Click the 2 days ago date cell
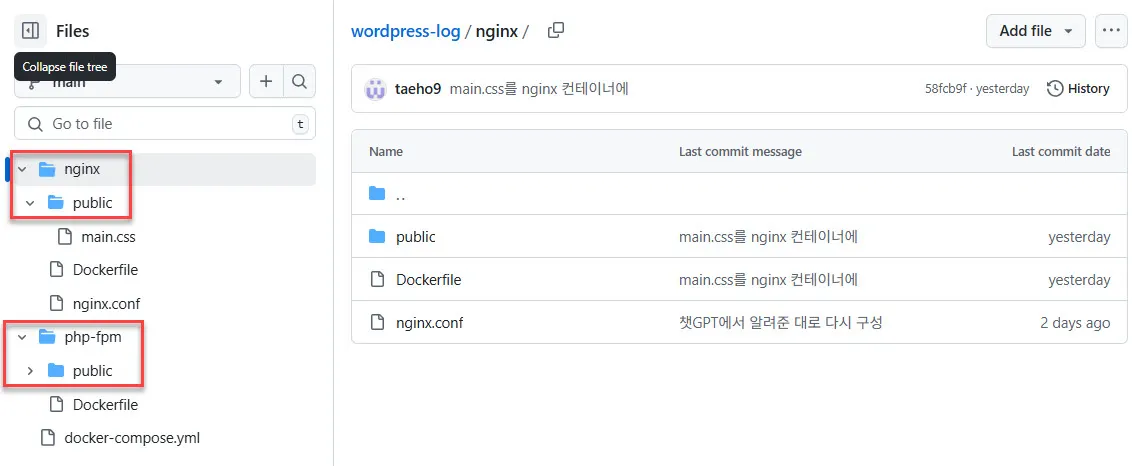 1075,323
